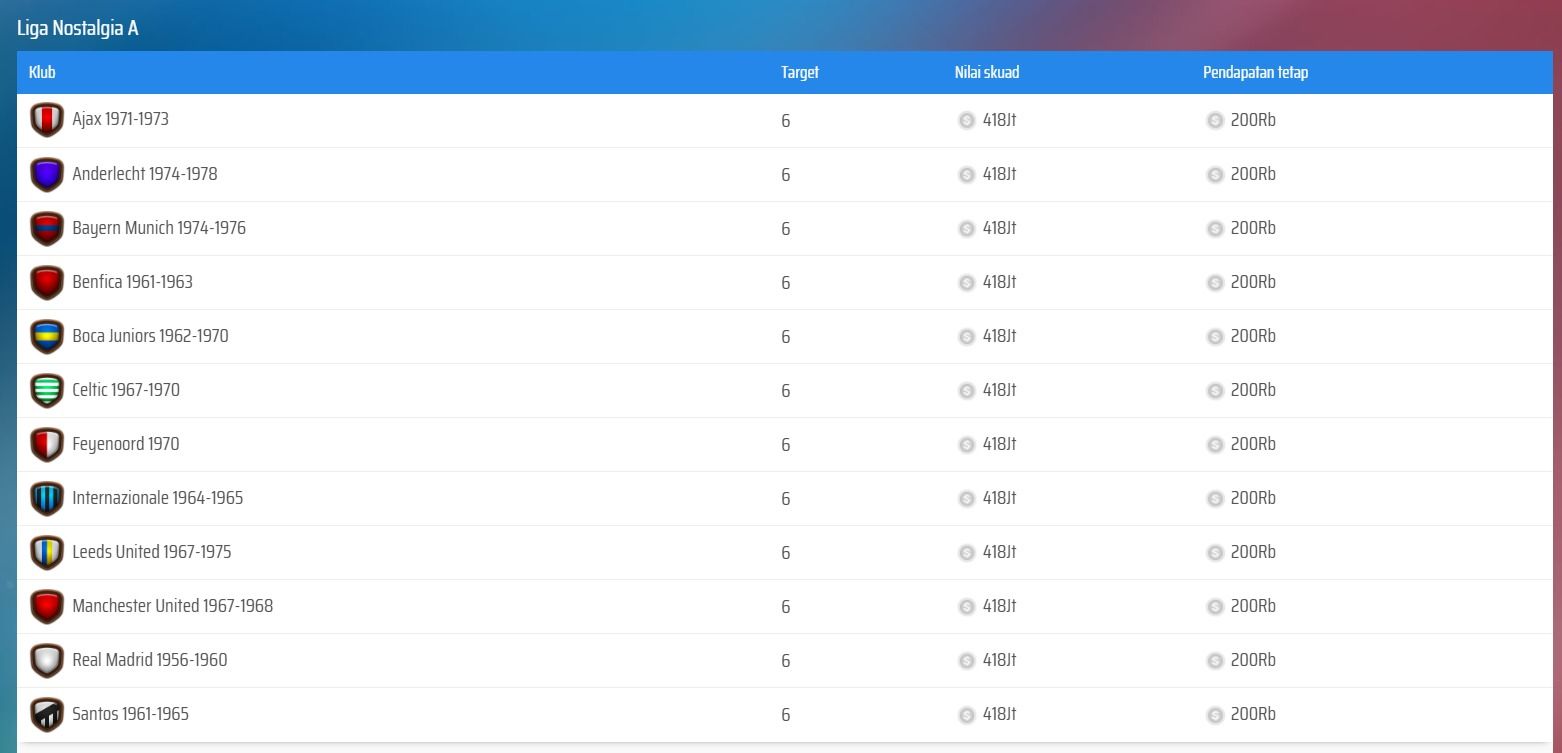Screen dimensions: 1562x753
Task: Click the Feyenoord 1970 shield icon
Action: pyautogui.click(x=47, y=444)
